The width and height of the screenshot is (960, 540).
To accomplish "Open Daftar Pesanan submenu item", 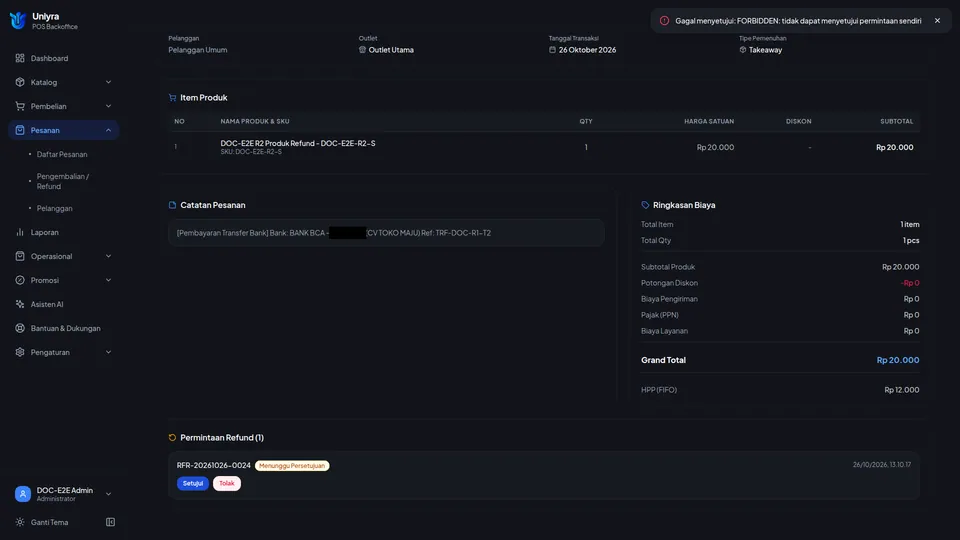I will tap(62, 154).
